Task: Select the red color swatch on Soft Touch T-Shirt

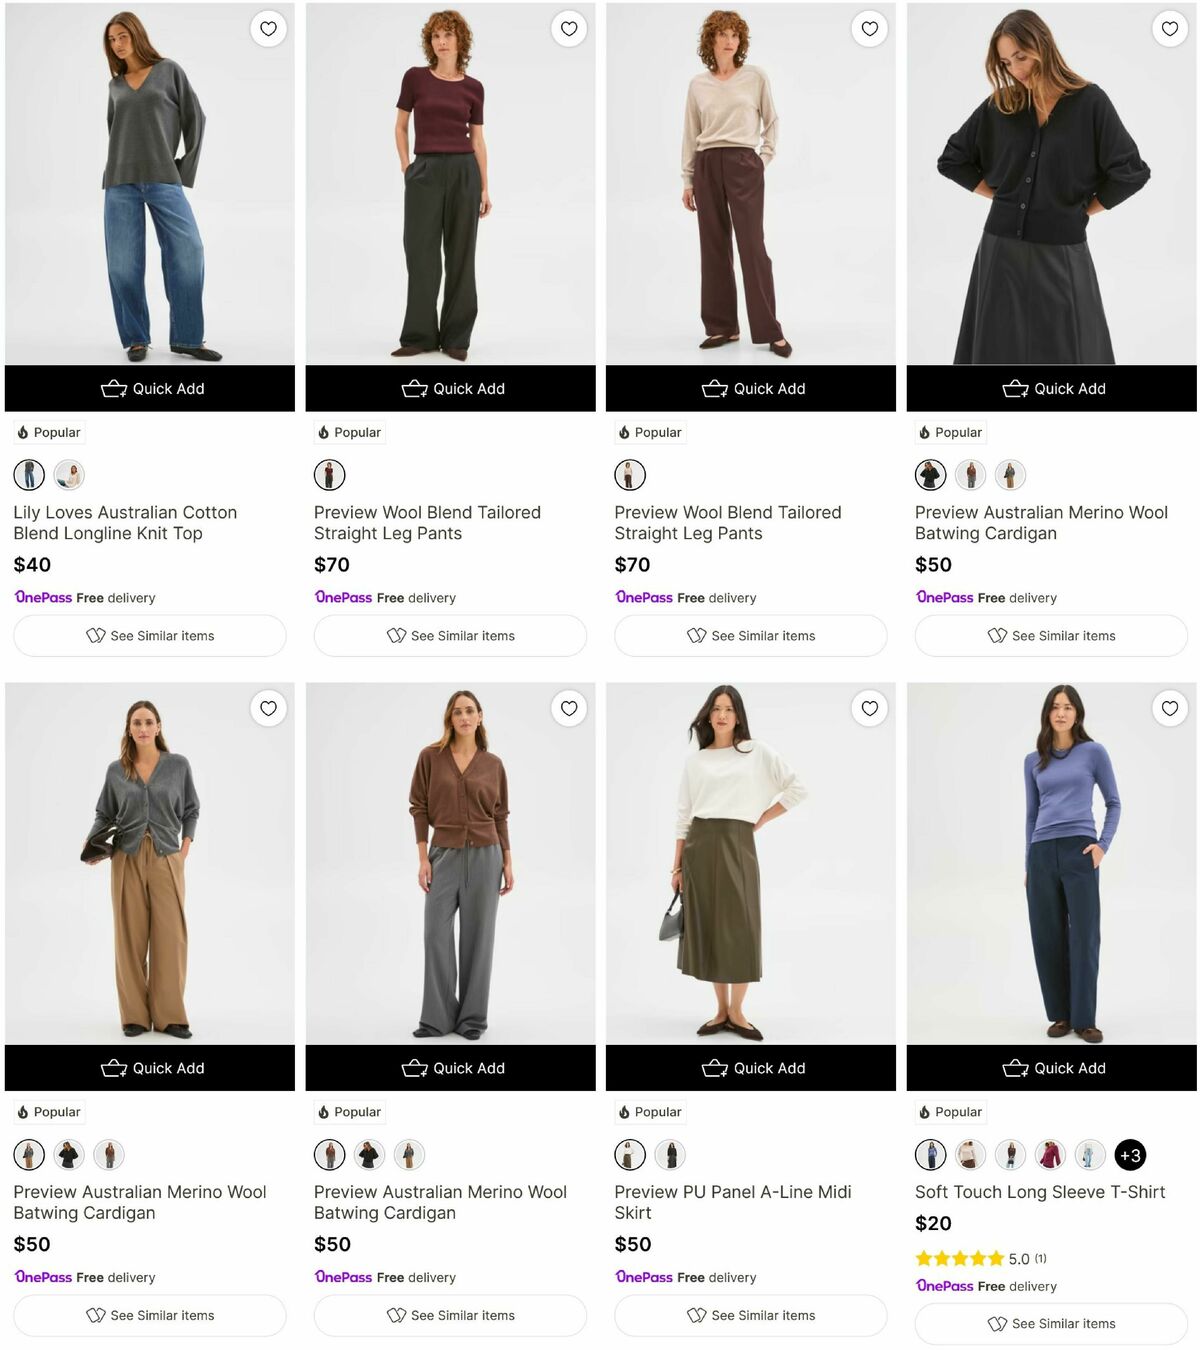Action: tap(1050, 1154)
